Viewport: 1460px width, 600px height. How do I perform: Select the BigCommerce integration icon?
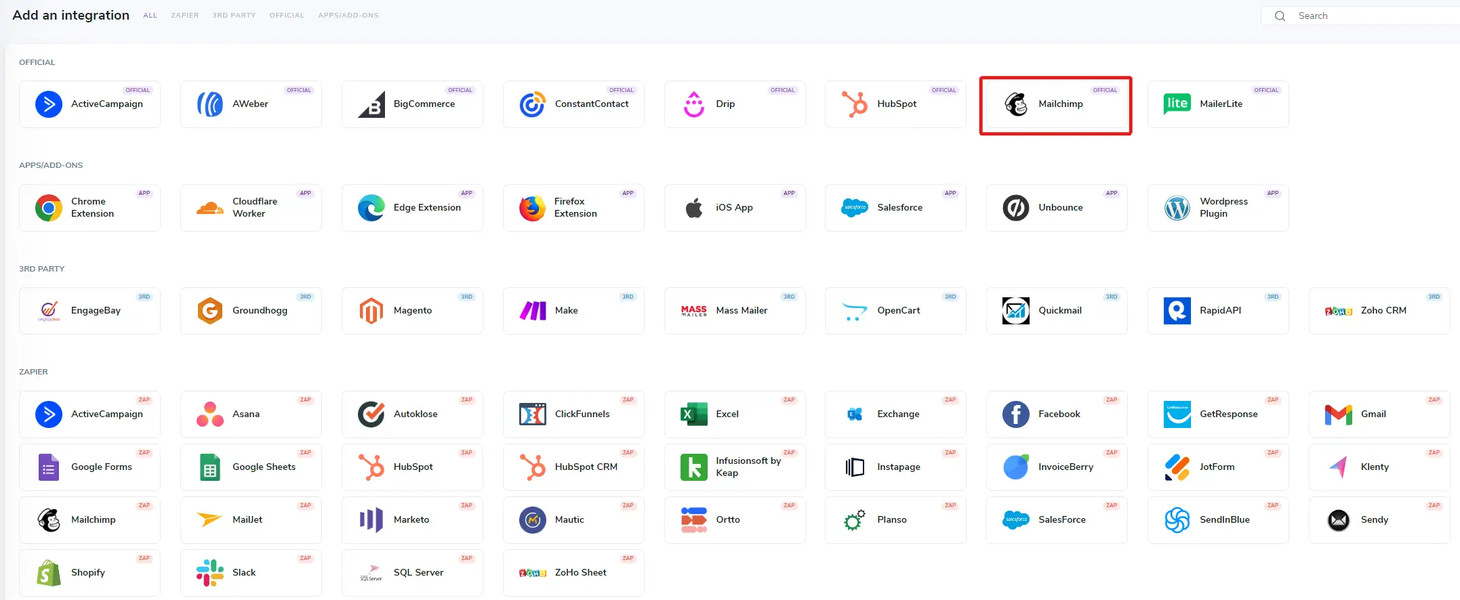[370, 103]
